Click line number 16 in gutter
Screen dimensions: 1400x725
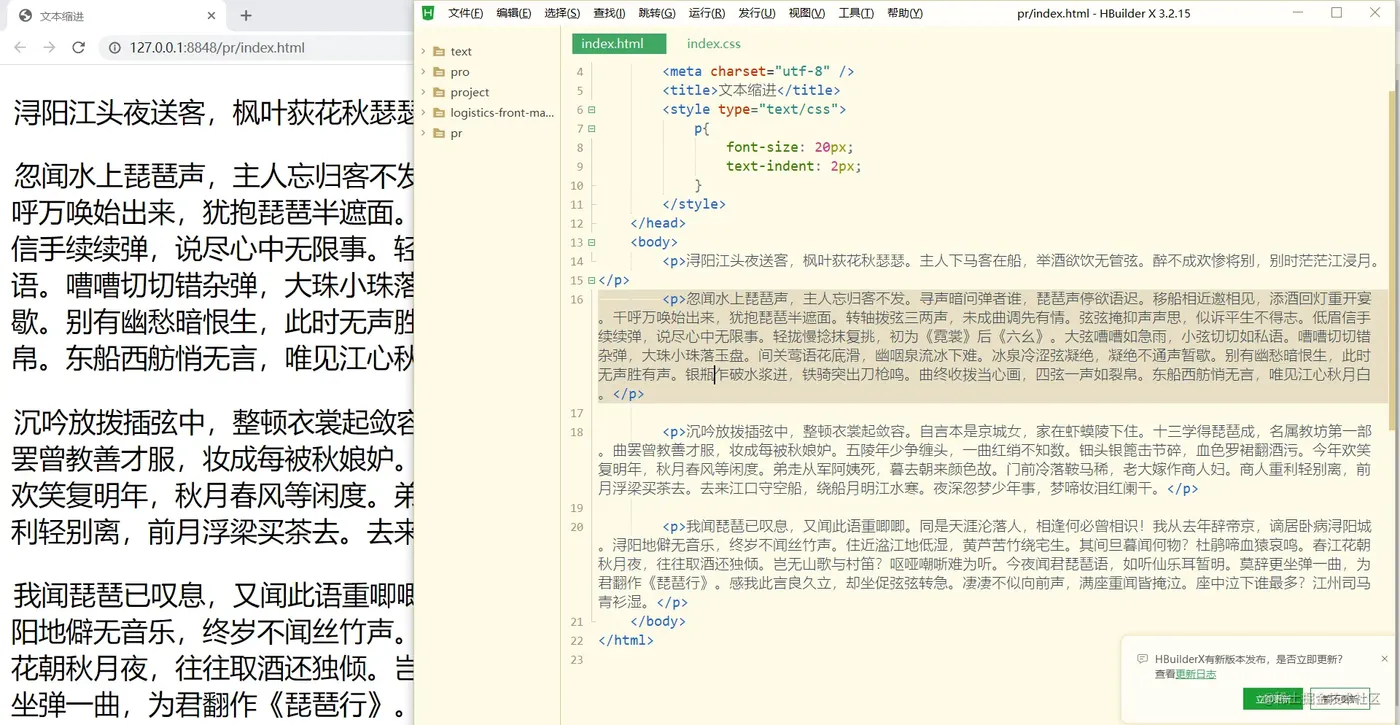[x=577, y=299]
